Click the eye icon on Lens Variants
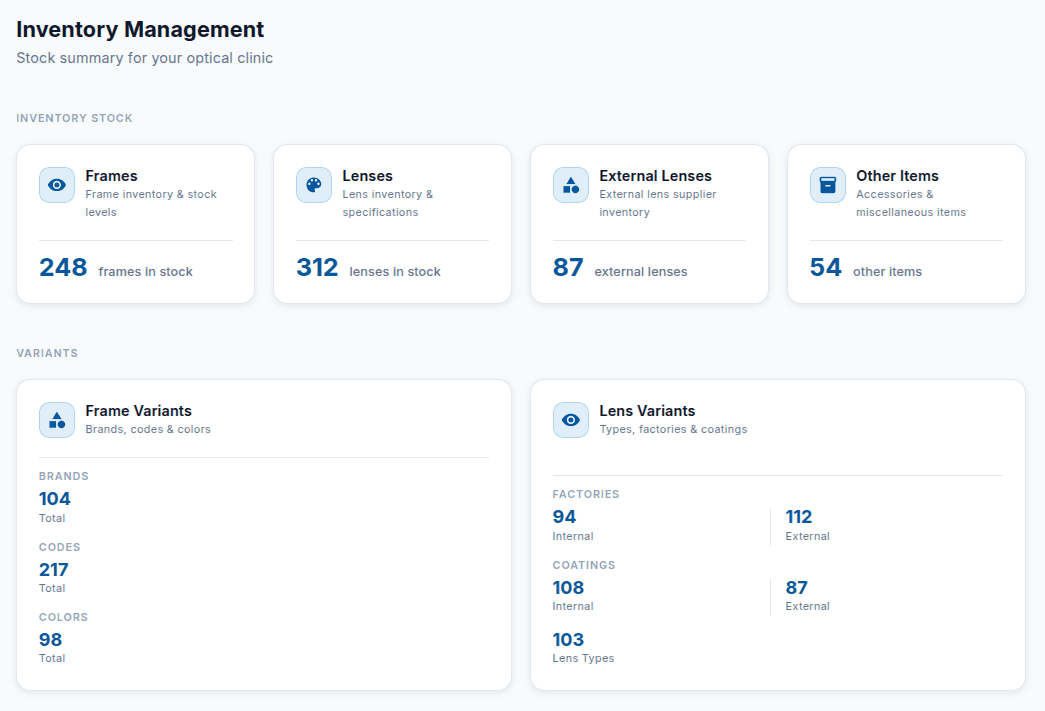The height and width of the screenshot is (711, 1045). tap(570, 420)
